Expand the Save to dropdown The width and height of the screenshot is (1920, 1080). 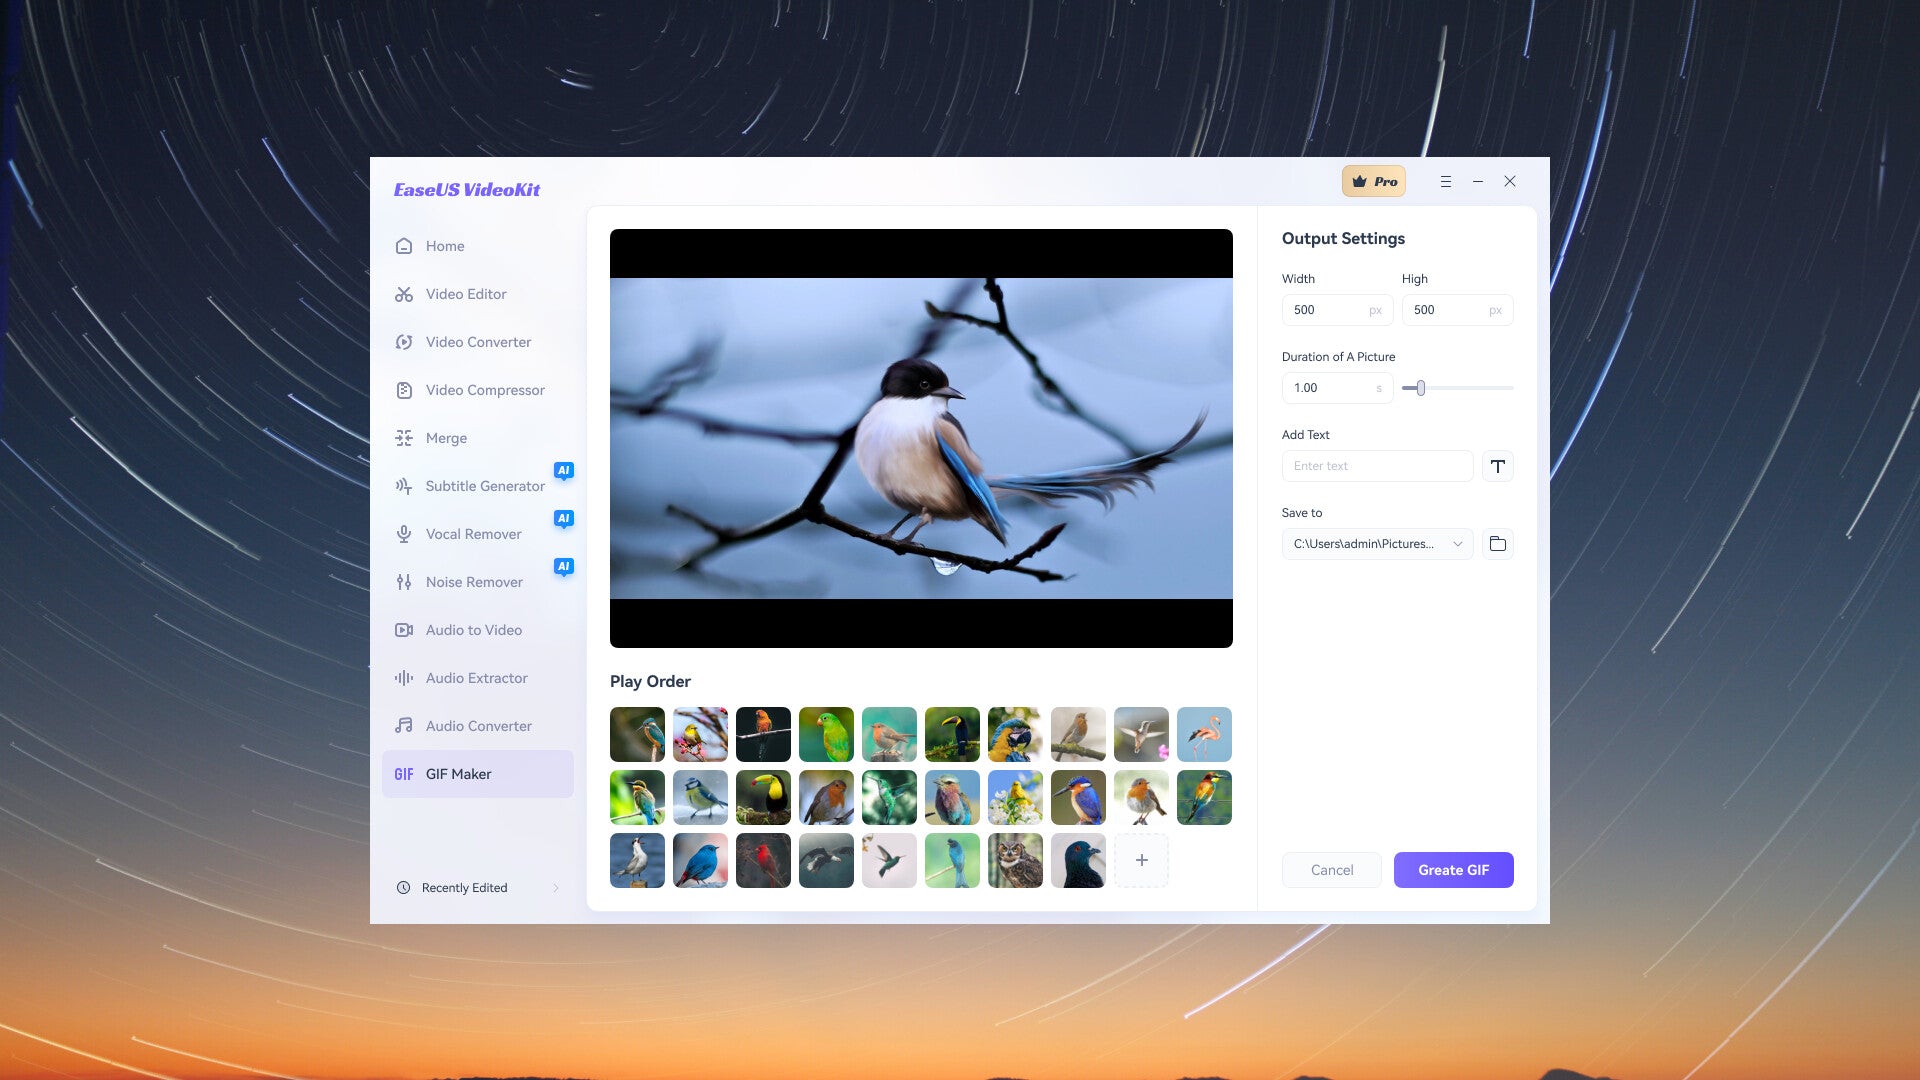pyautogui.click(x=1456, y=543)
